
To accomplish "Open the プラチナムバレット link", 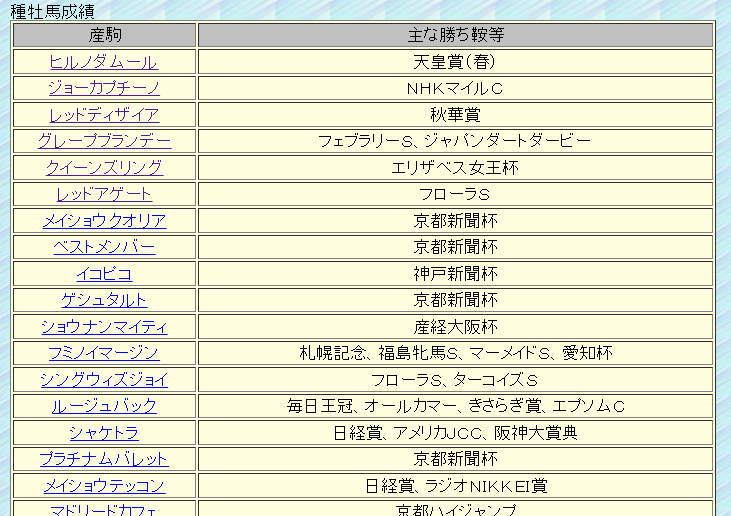I will 104,459.
